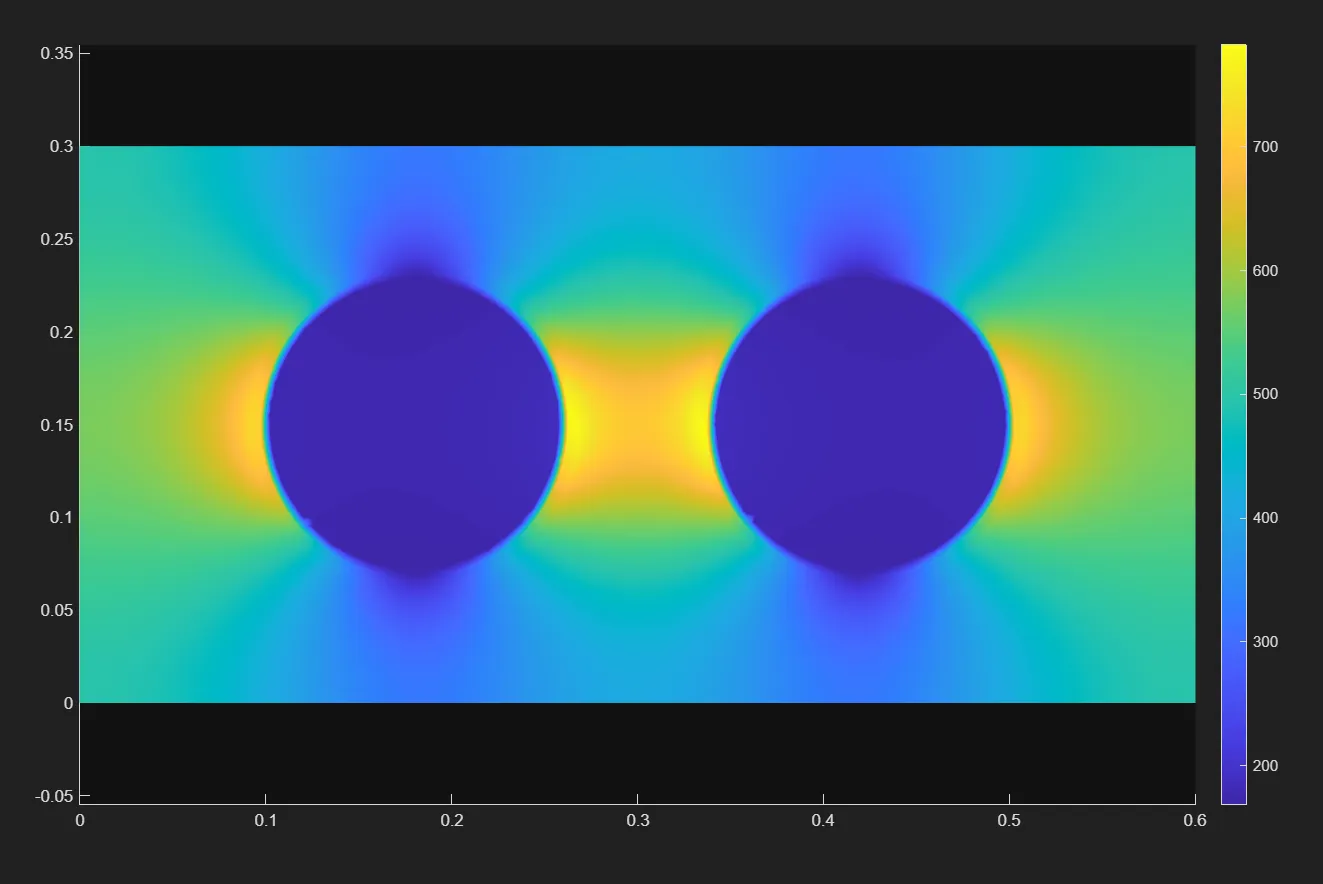Viewport: 1323px width, 884px height.
Task: Click the black band above the heatmap
Action: [637, 95]
